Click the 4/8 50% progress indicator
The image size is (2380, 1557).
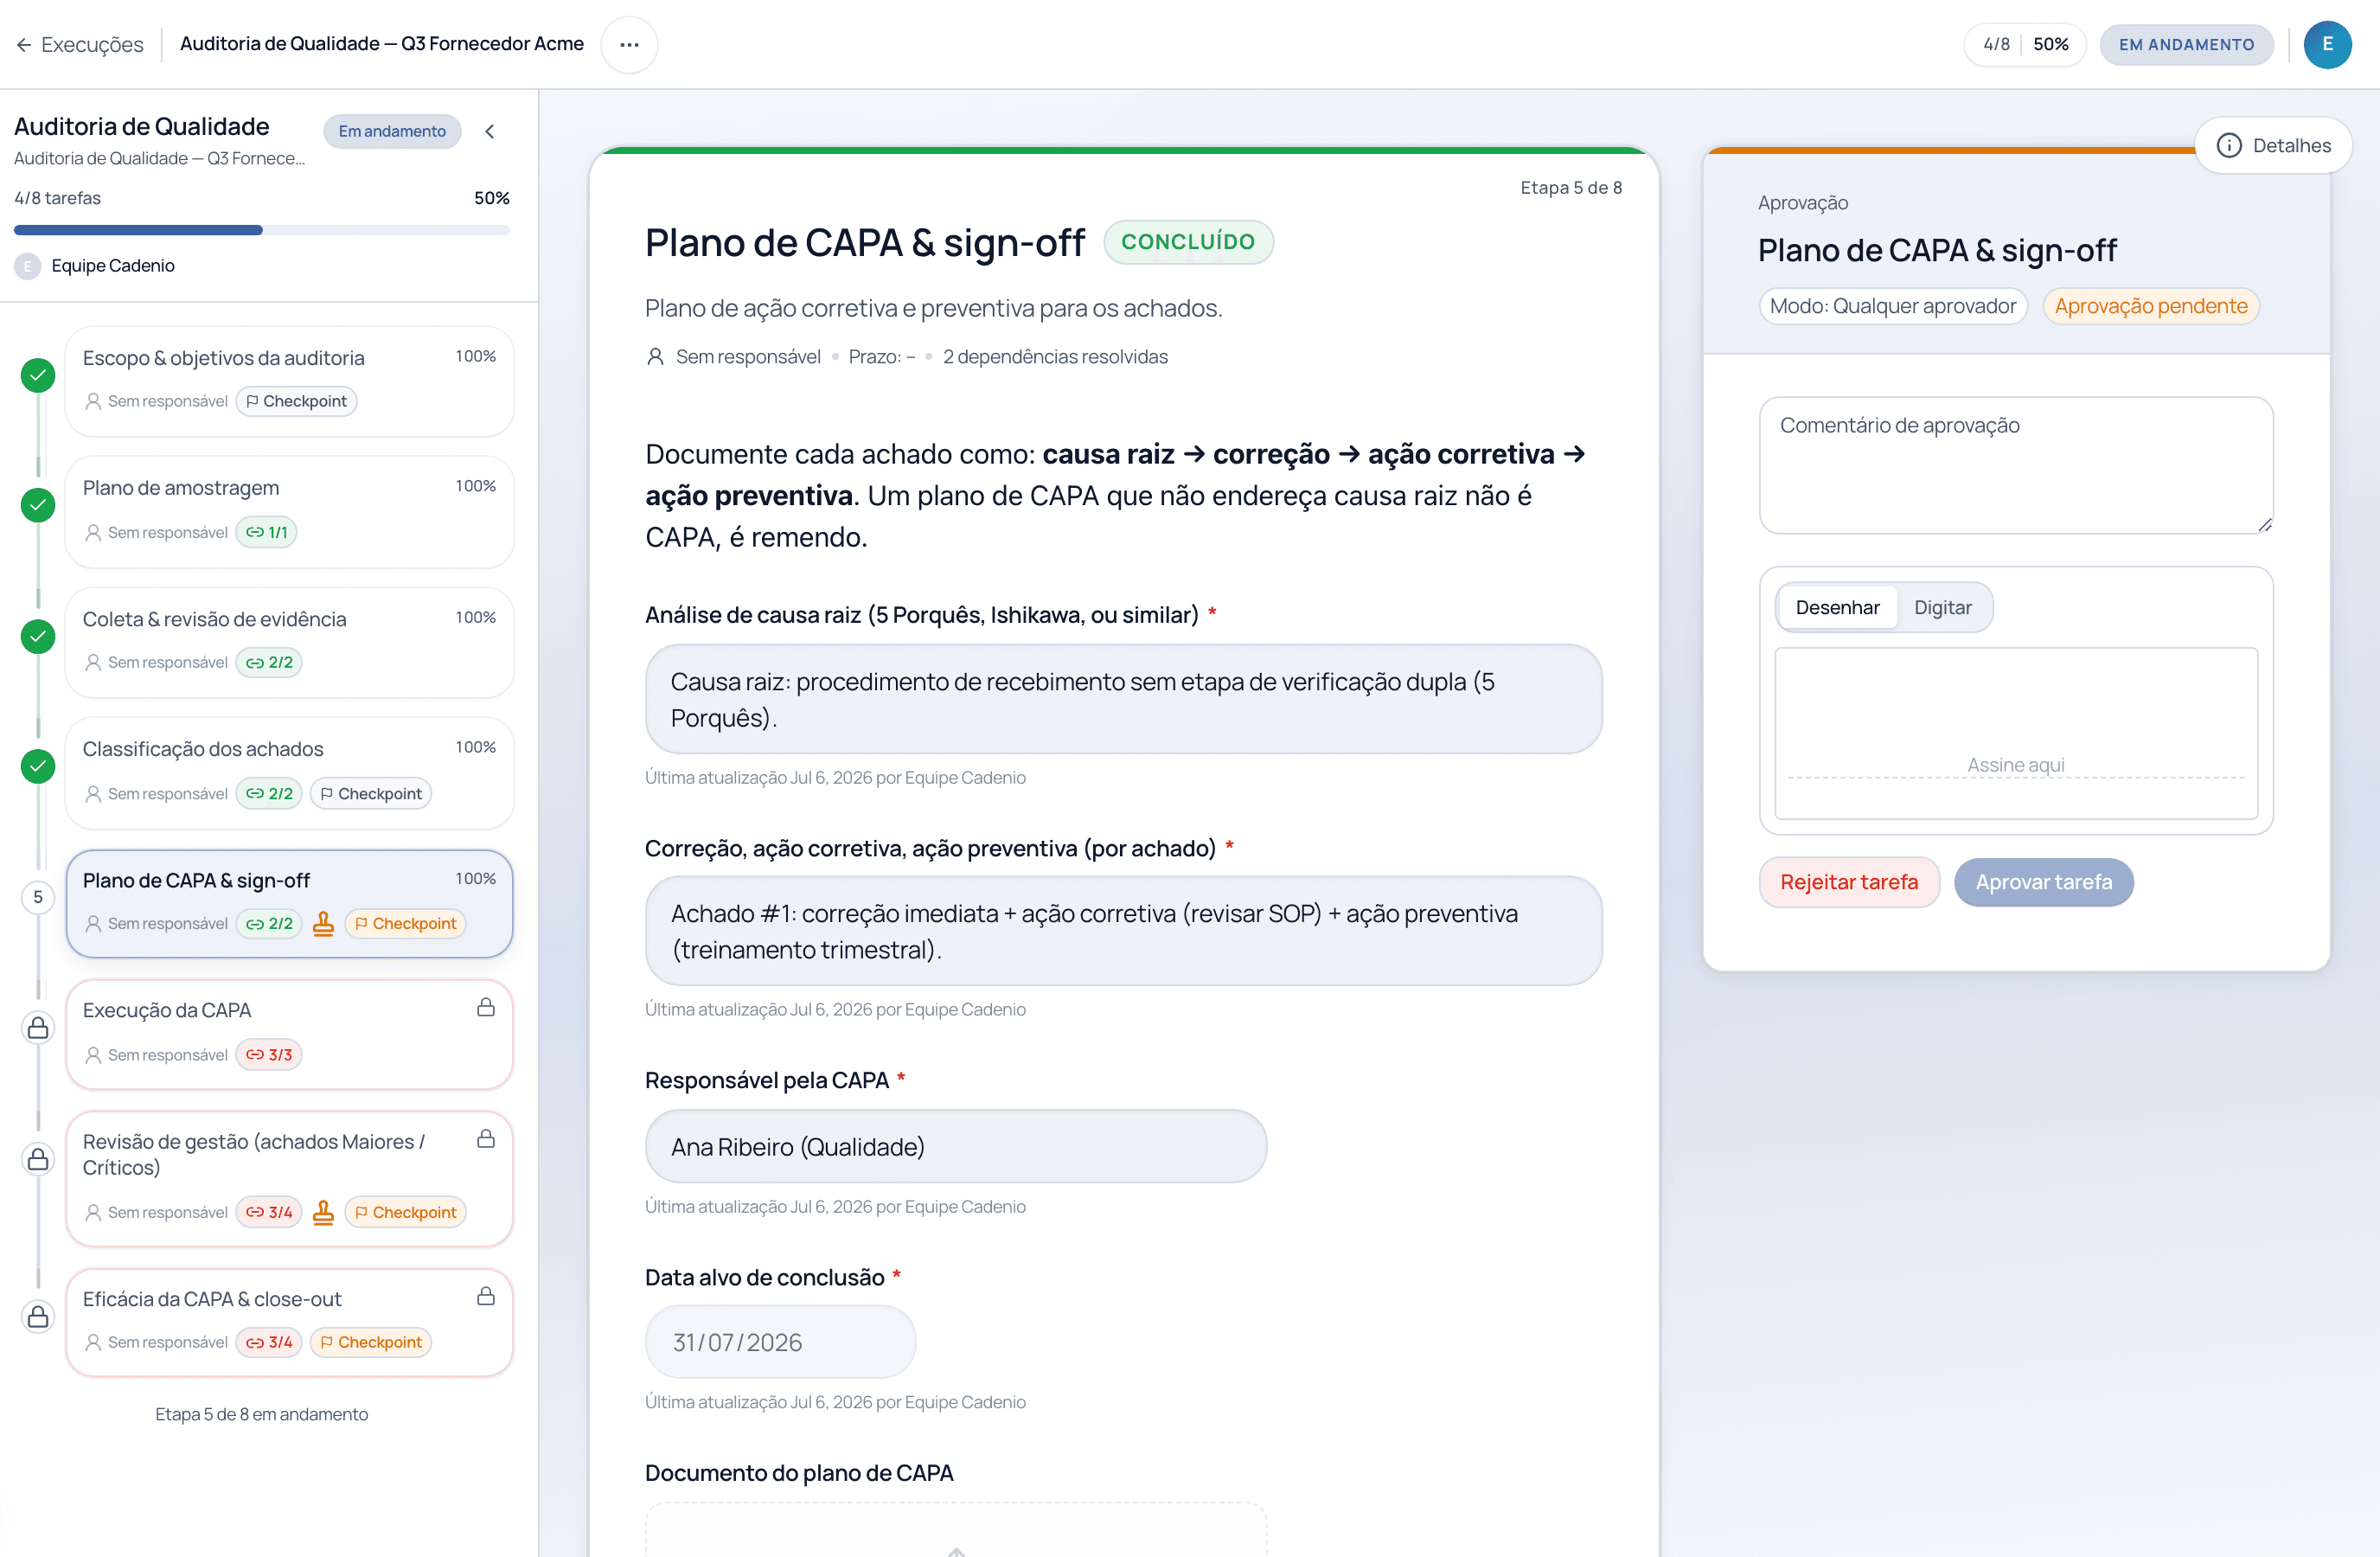coord(2025,45)
